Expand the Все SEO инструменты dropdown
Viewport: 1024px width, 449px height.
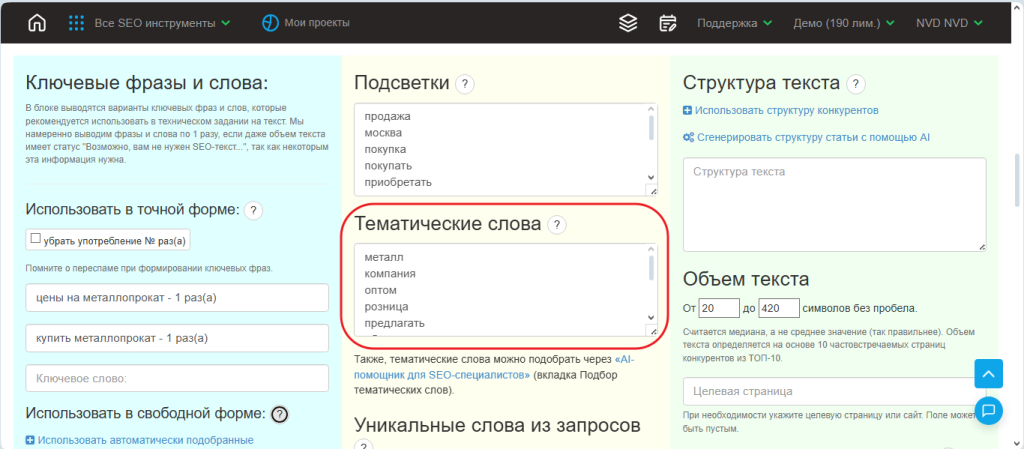point(148,23)
